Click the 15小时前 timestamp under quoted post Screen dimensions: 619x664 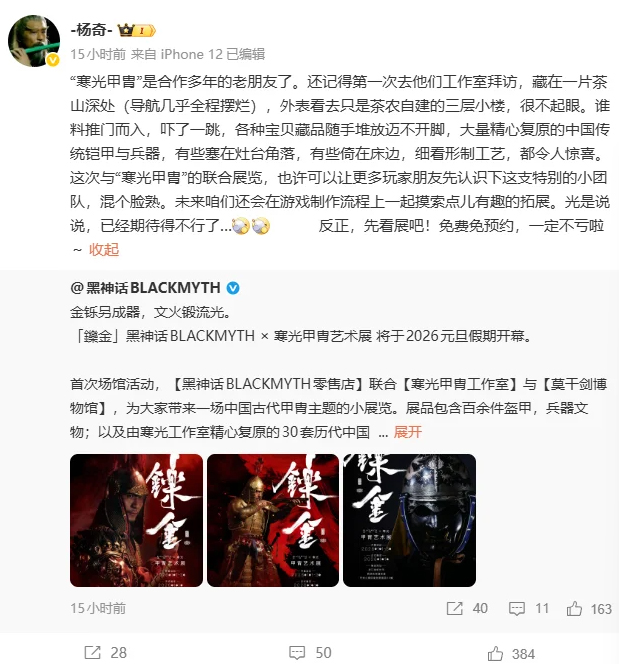98,609
